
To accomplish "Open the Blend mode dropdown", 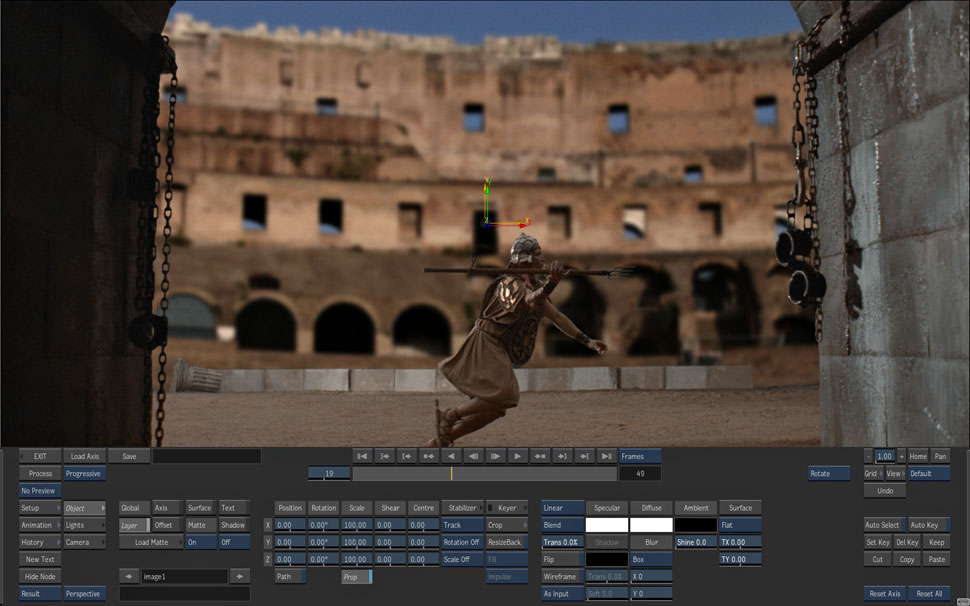I will click(561, 525).
